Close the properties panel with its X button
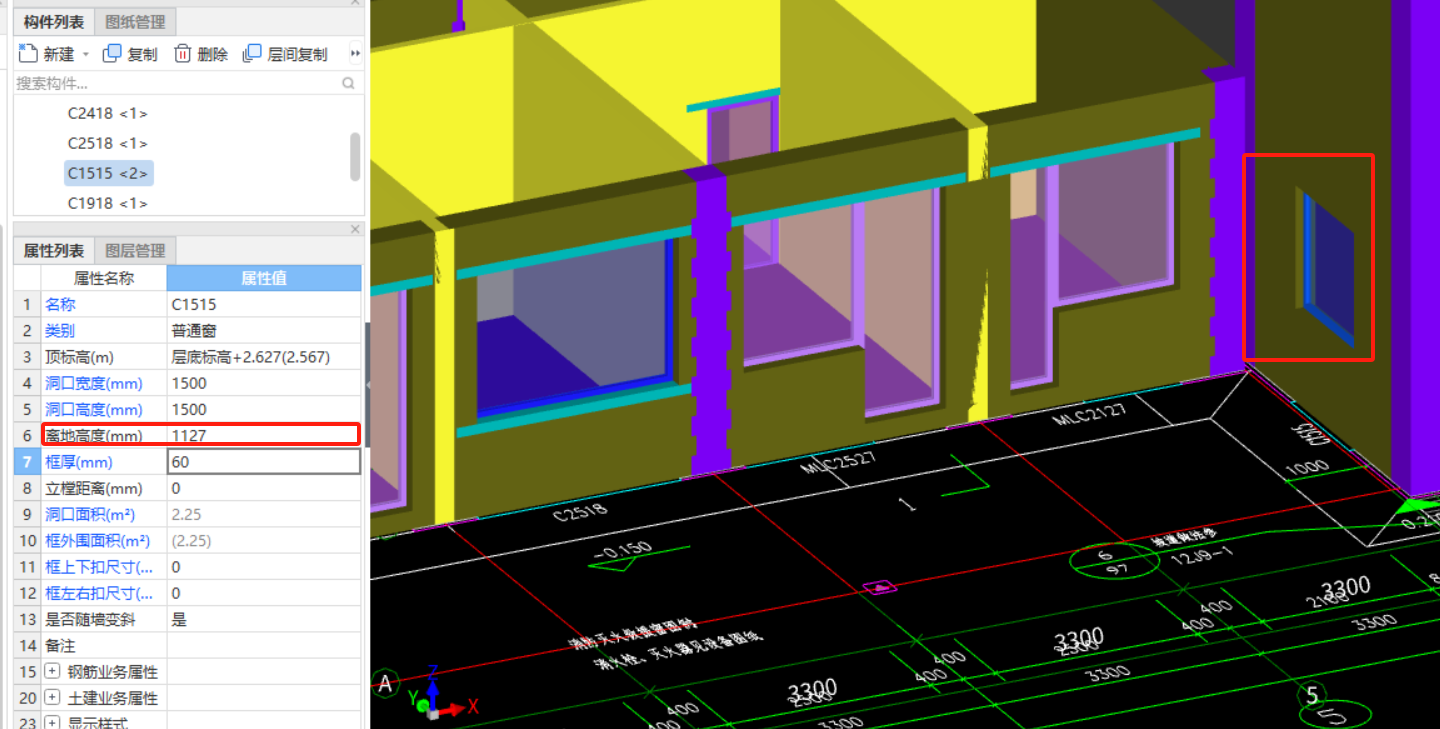Viewport: 1440px width, 729px height. [x=355, y=229]
